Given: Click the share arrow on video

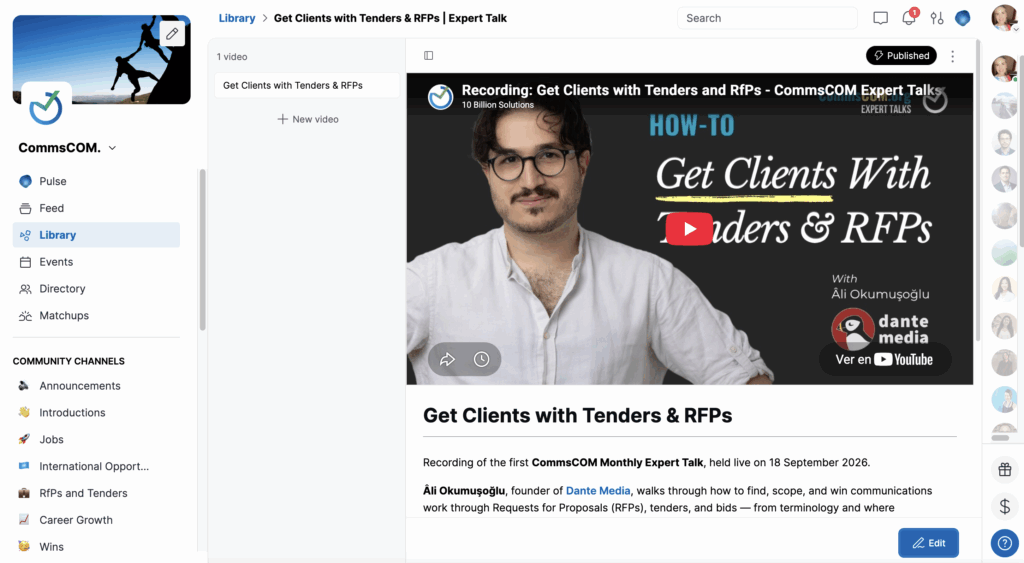Looking at the screenshot, I should tap(447, 359).
